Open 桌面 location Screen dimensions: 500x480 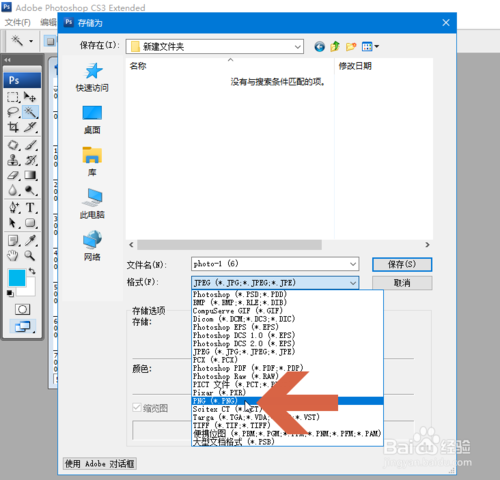pyautogui.click(x=92, y=120)
